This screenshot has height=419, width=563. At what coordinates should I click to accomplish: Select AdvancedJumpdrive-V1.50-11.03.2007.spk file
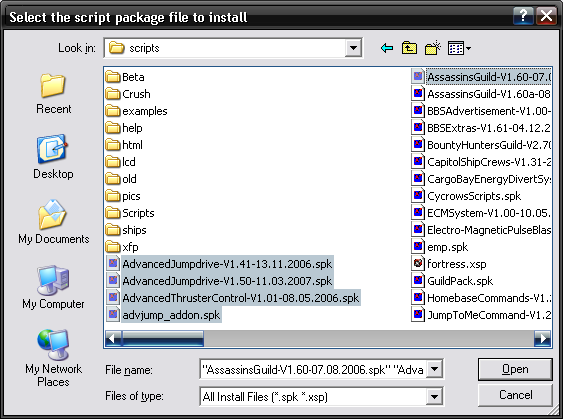pyautogui.click(x=220, y=281)
